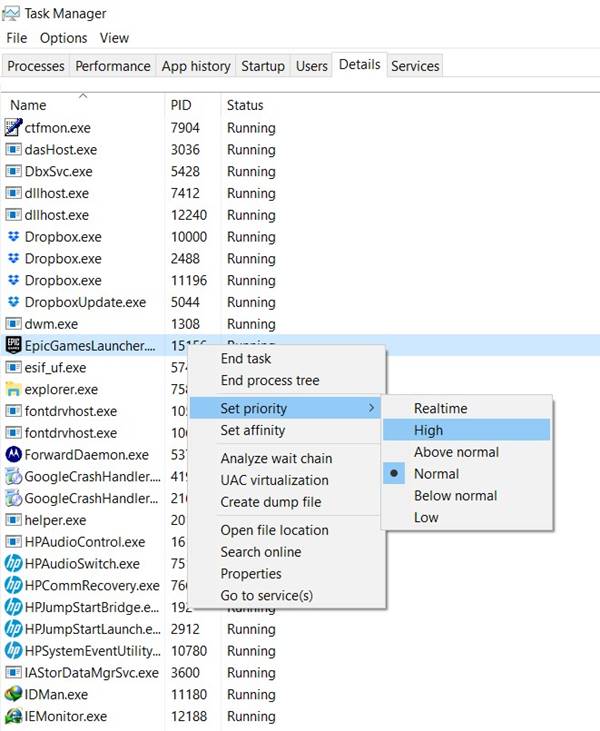Click the HPJumpStartBridge HP icon

(x=14, y=607)
